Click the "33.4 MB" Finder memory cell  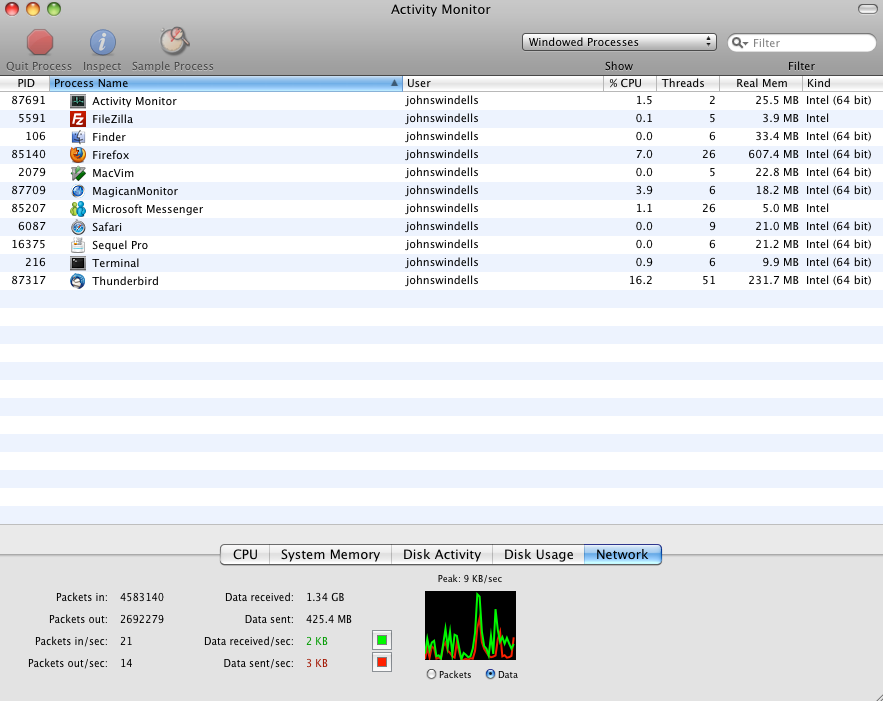click(x=777, y=136)
